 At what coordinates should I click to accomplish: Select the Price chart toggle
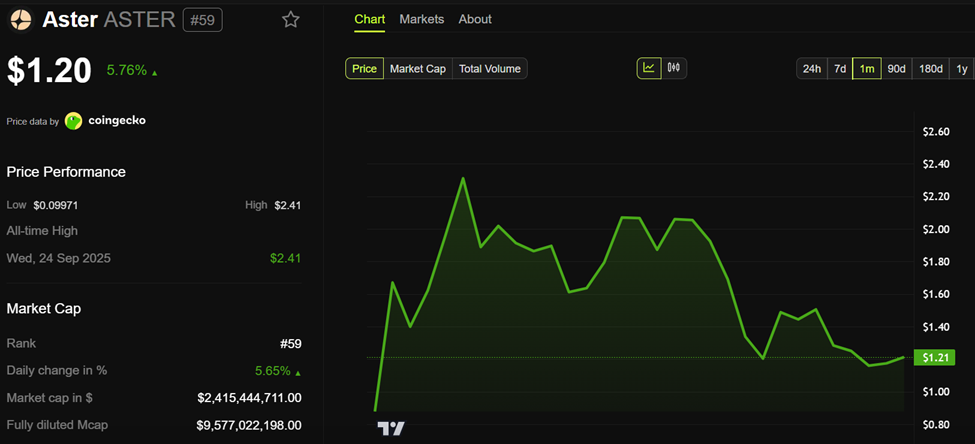click(x=365, y=68)
